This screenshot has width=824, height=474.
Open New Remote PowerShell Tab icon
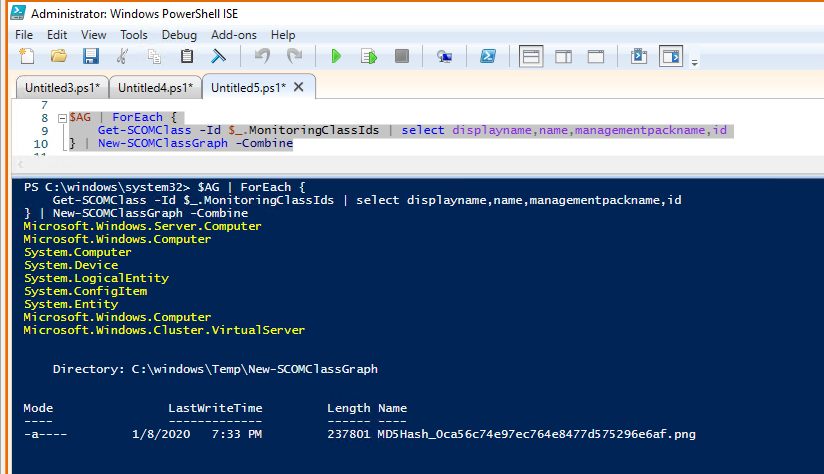click(444, 57)
